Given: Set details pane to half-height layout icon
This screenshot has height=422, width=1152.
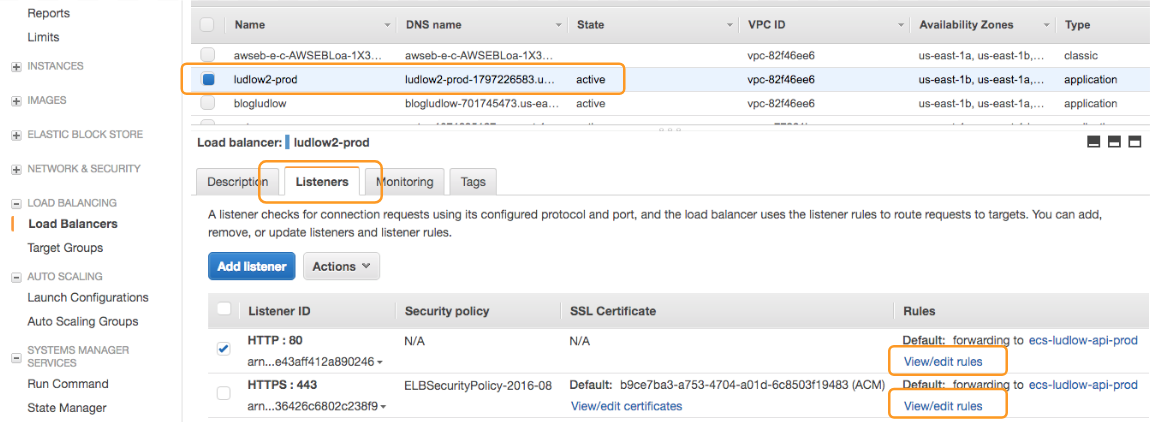Looking at the screenshot, I should [1114, 142].
